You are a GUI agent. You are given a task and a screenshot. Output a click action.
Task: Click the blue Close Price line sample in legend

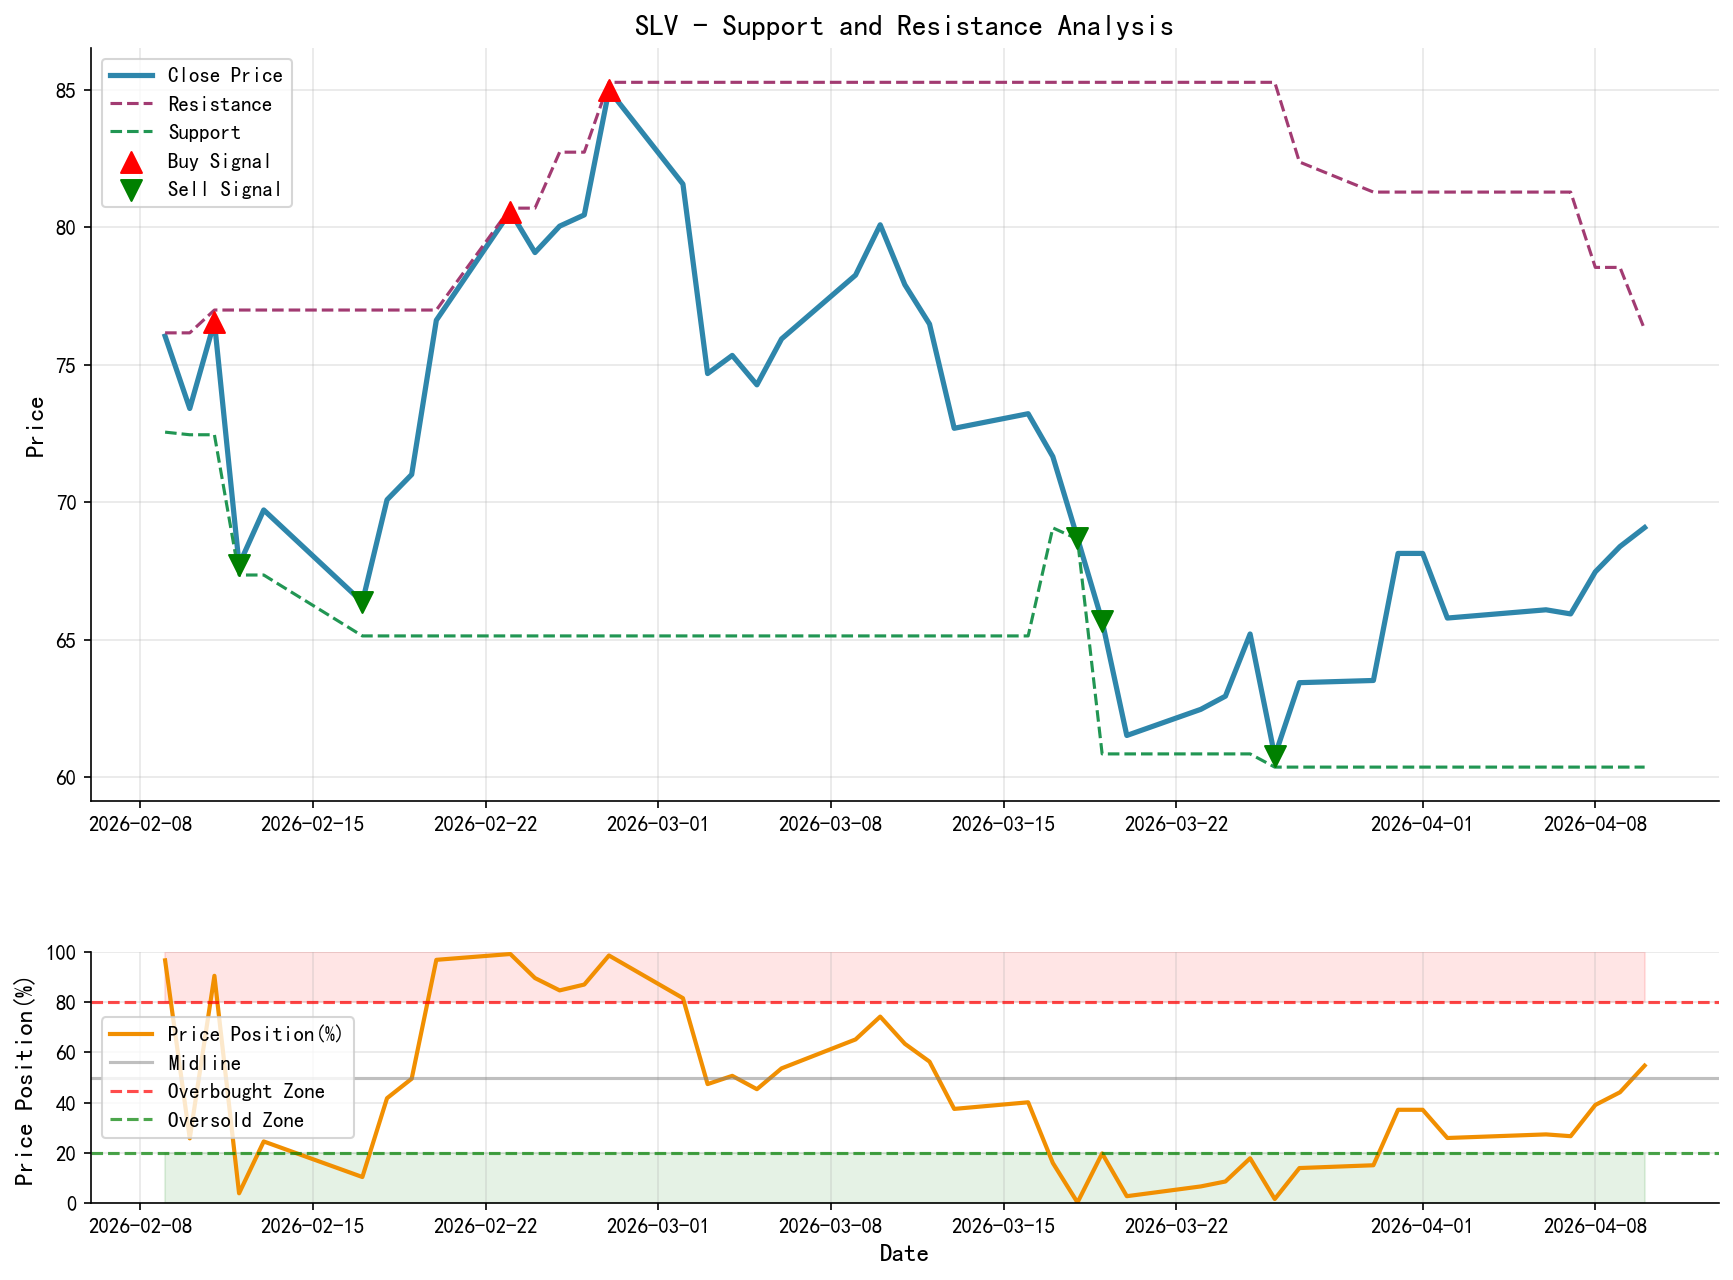coord(132,76)
